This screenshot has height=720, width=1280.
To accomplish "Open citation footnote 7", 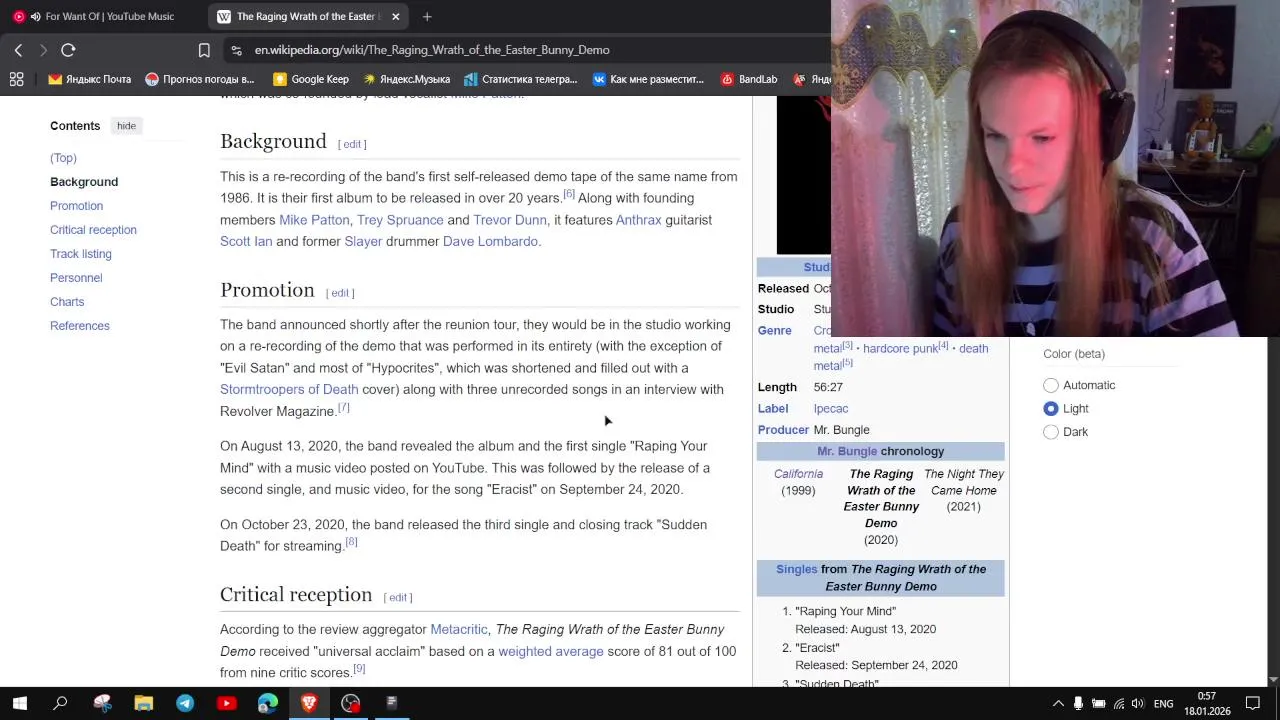I will [343, 408].
